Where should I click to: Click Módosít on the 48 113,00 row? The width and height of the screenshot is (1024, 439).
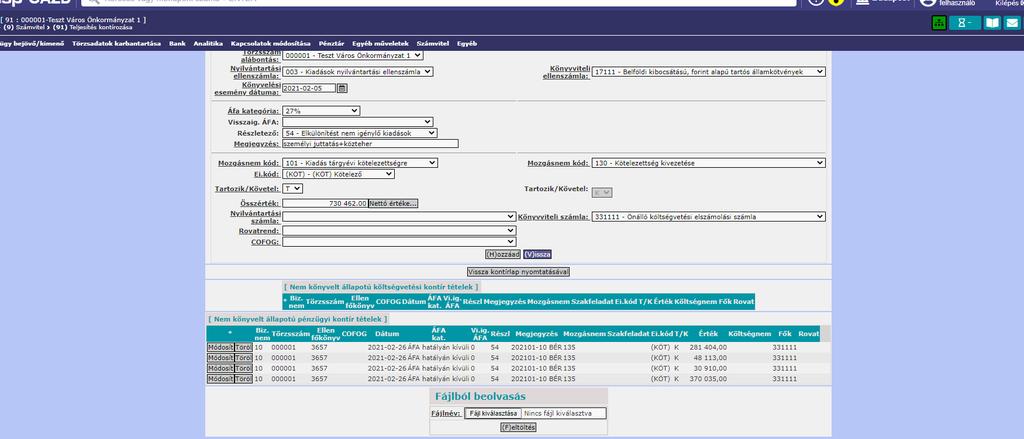[x=220, y=358]
